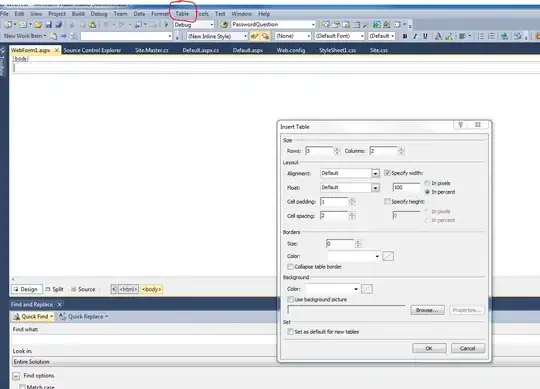Click the Find in Files icon beside PasswordQuestion
This screenshot has height=389, width=540.
click(x=224, y=24)
